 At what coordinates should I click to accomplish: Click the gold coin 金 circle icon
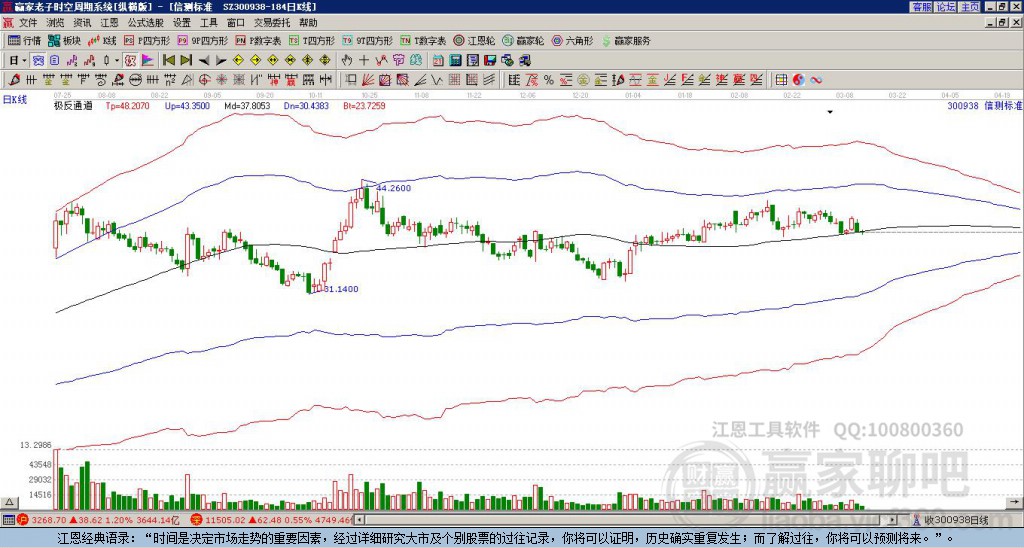tap(583, 80)
